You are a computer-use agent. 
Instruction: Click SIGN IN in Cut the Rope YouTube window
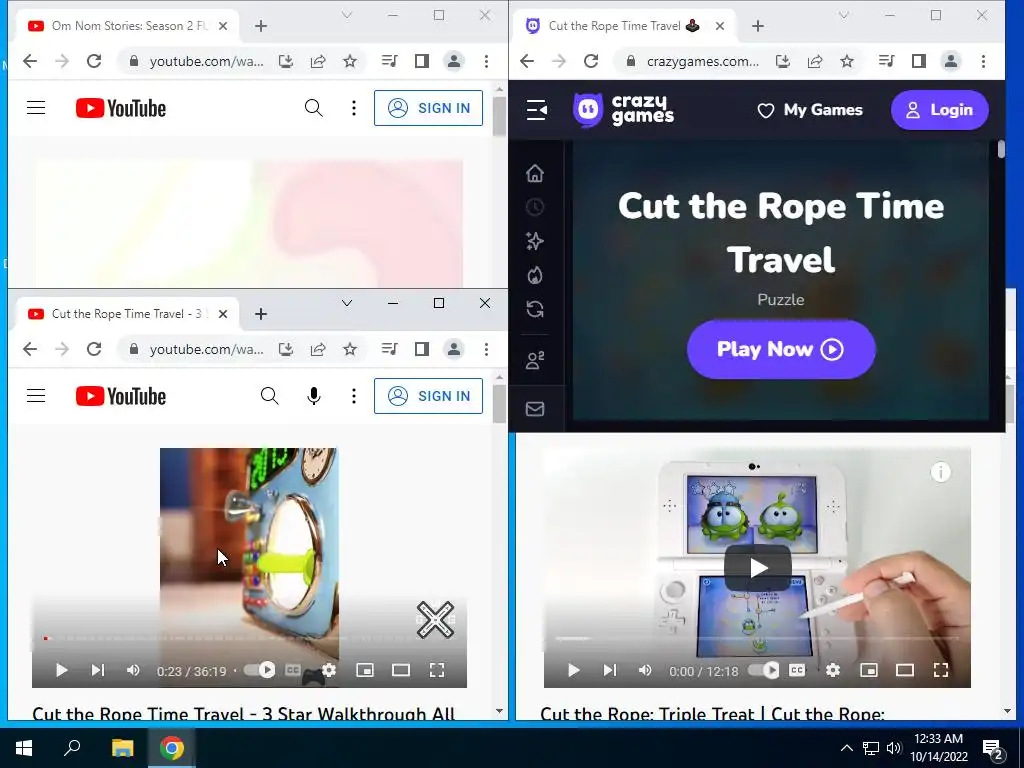pos(428,396)
